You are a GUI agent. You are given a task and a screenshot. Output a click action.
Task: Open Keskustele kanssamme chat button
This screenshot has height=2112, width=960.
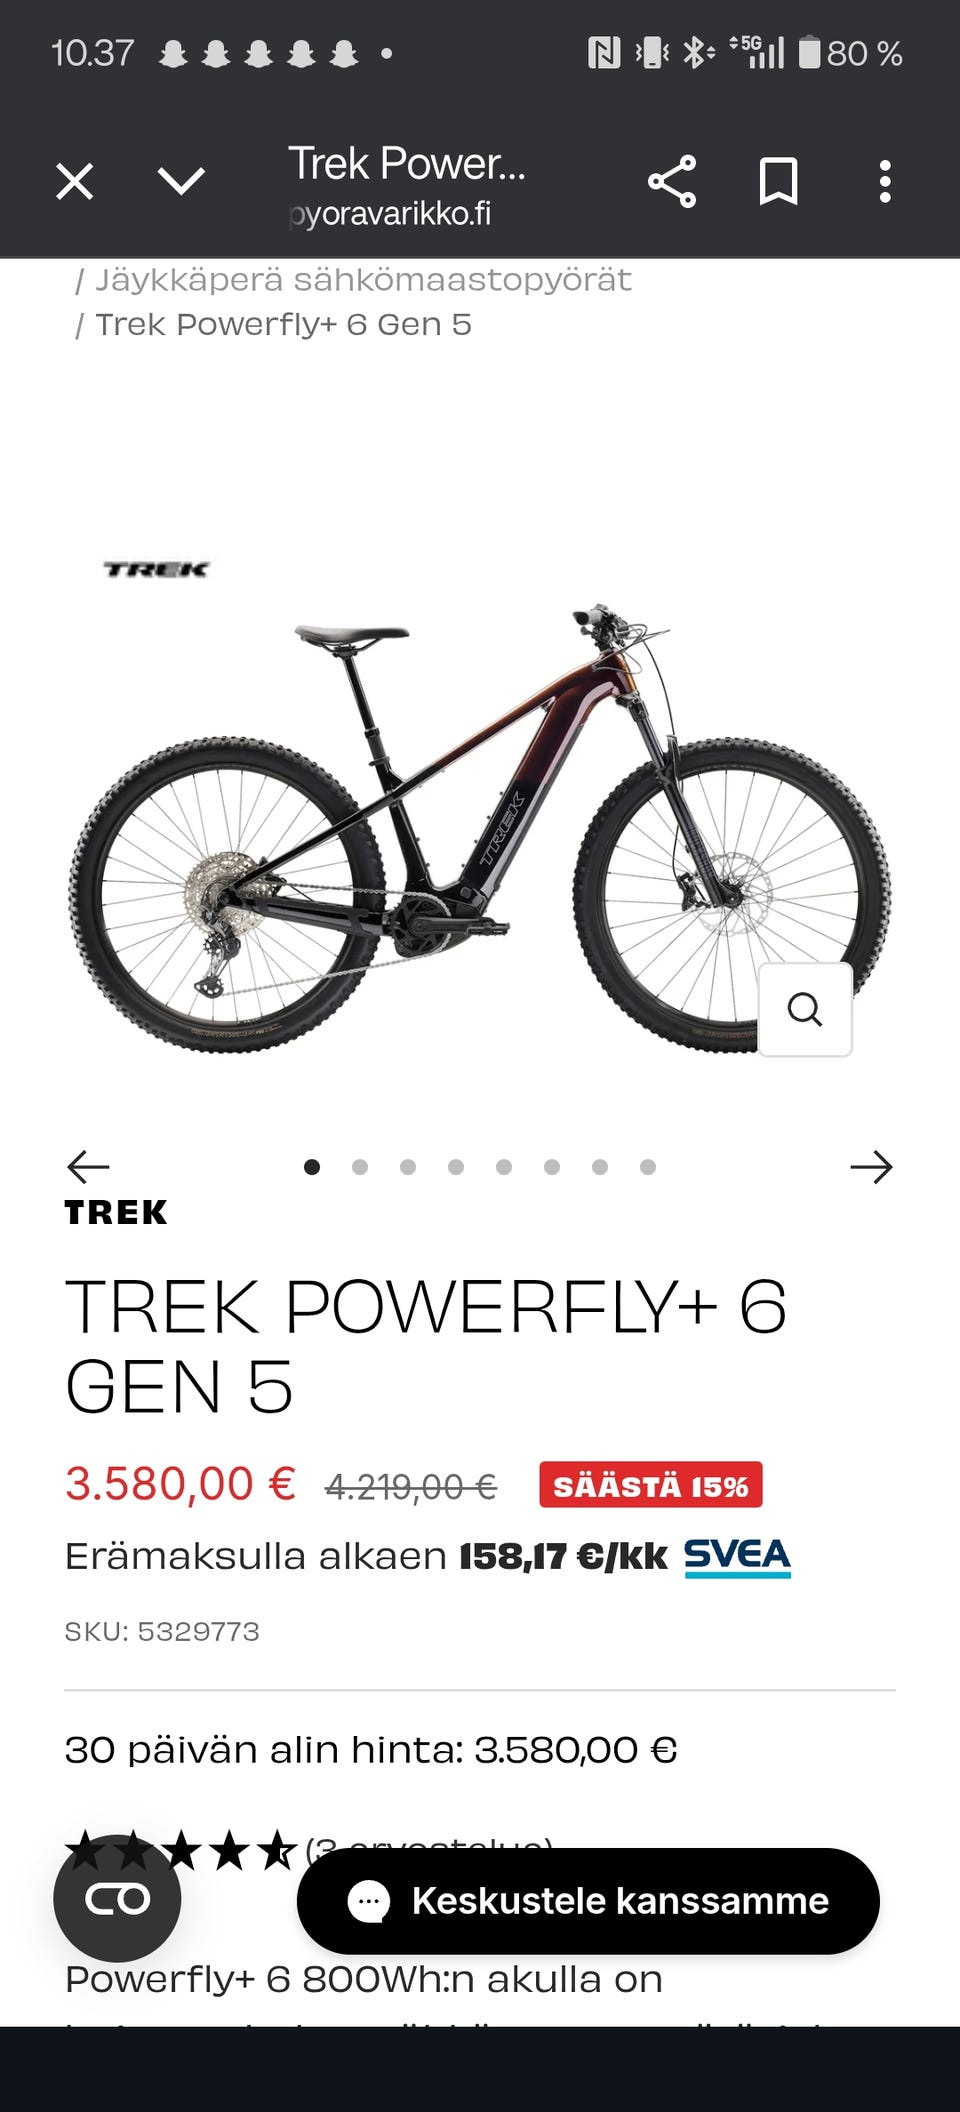[588, 1901]
